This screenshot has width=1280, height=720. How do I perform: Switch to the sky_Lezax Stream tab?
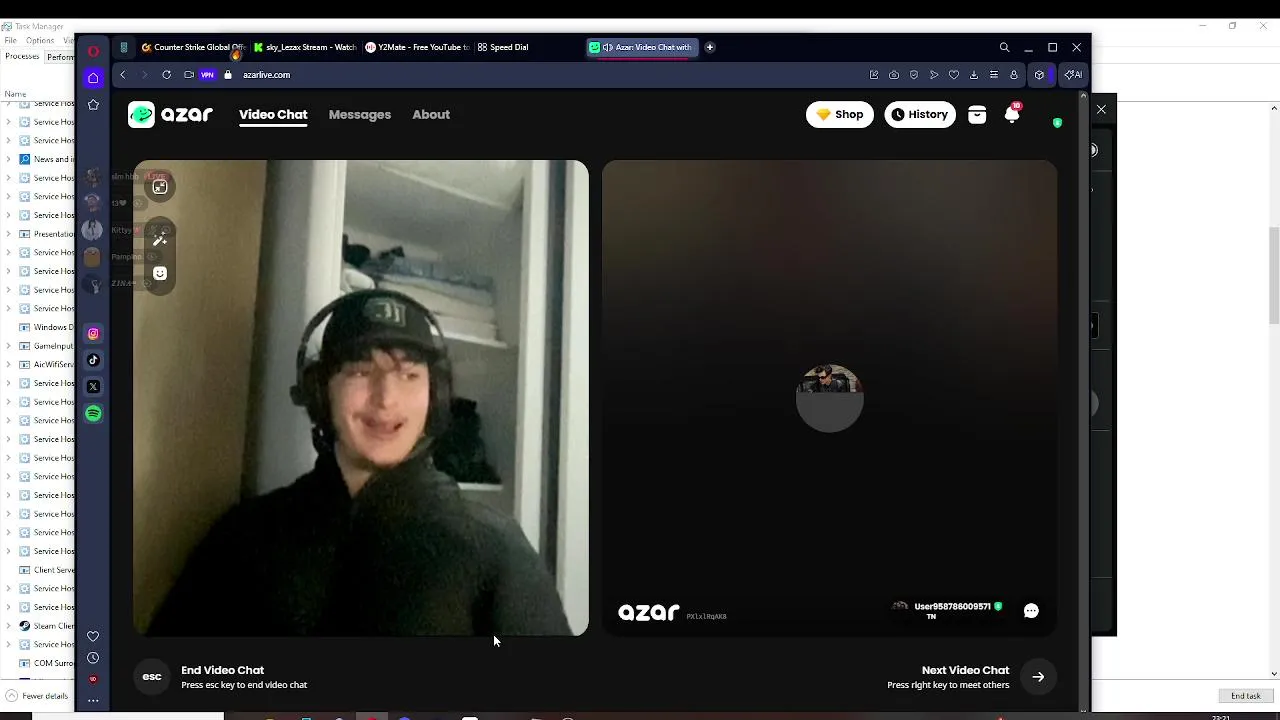(x=305, y=47)
